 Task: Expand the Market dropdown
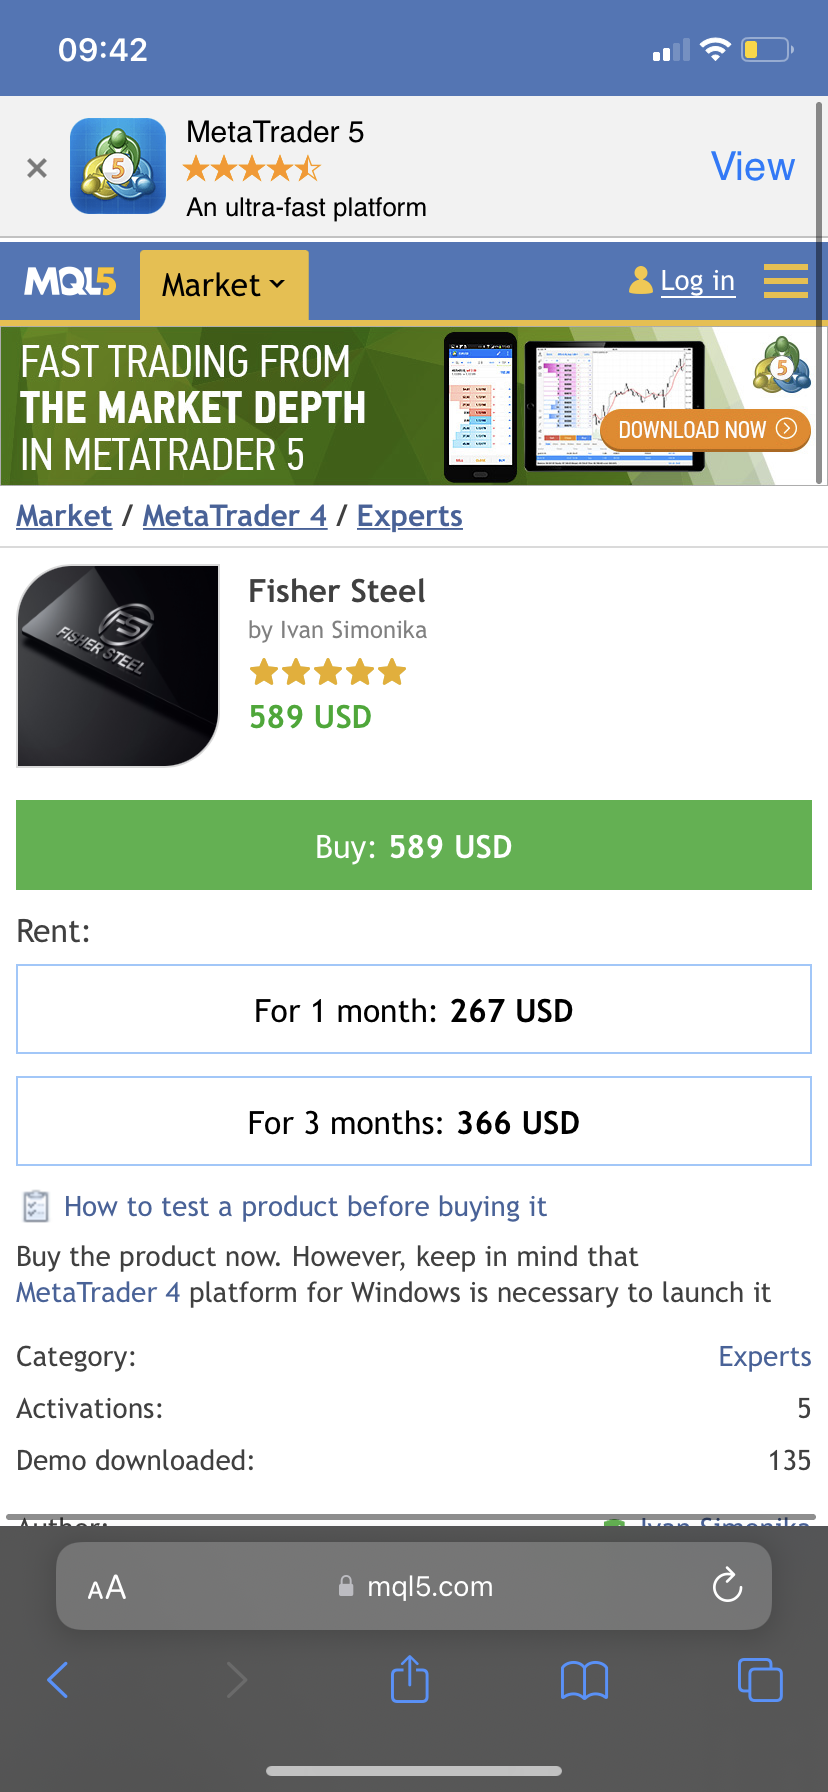(x=224, y=285)
